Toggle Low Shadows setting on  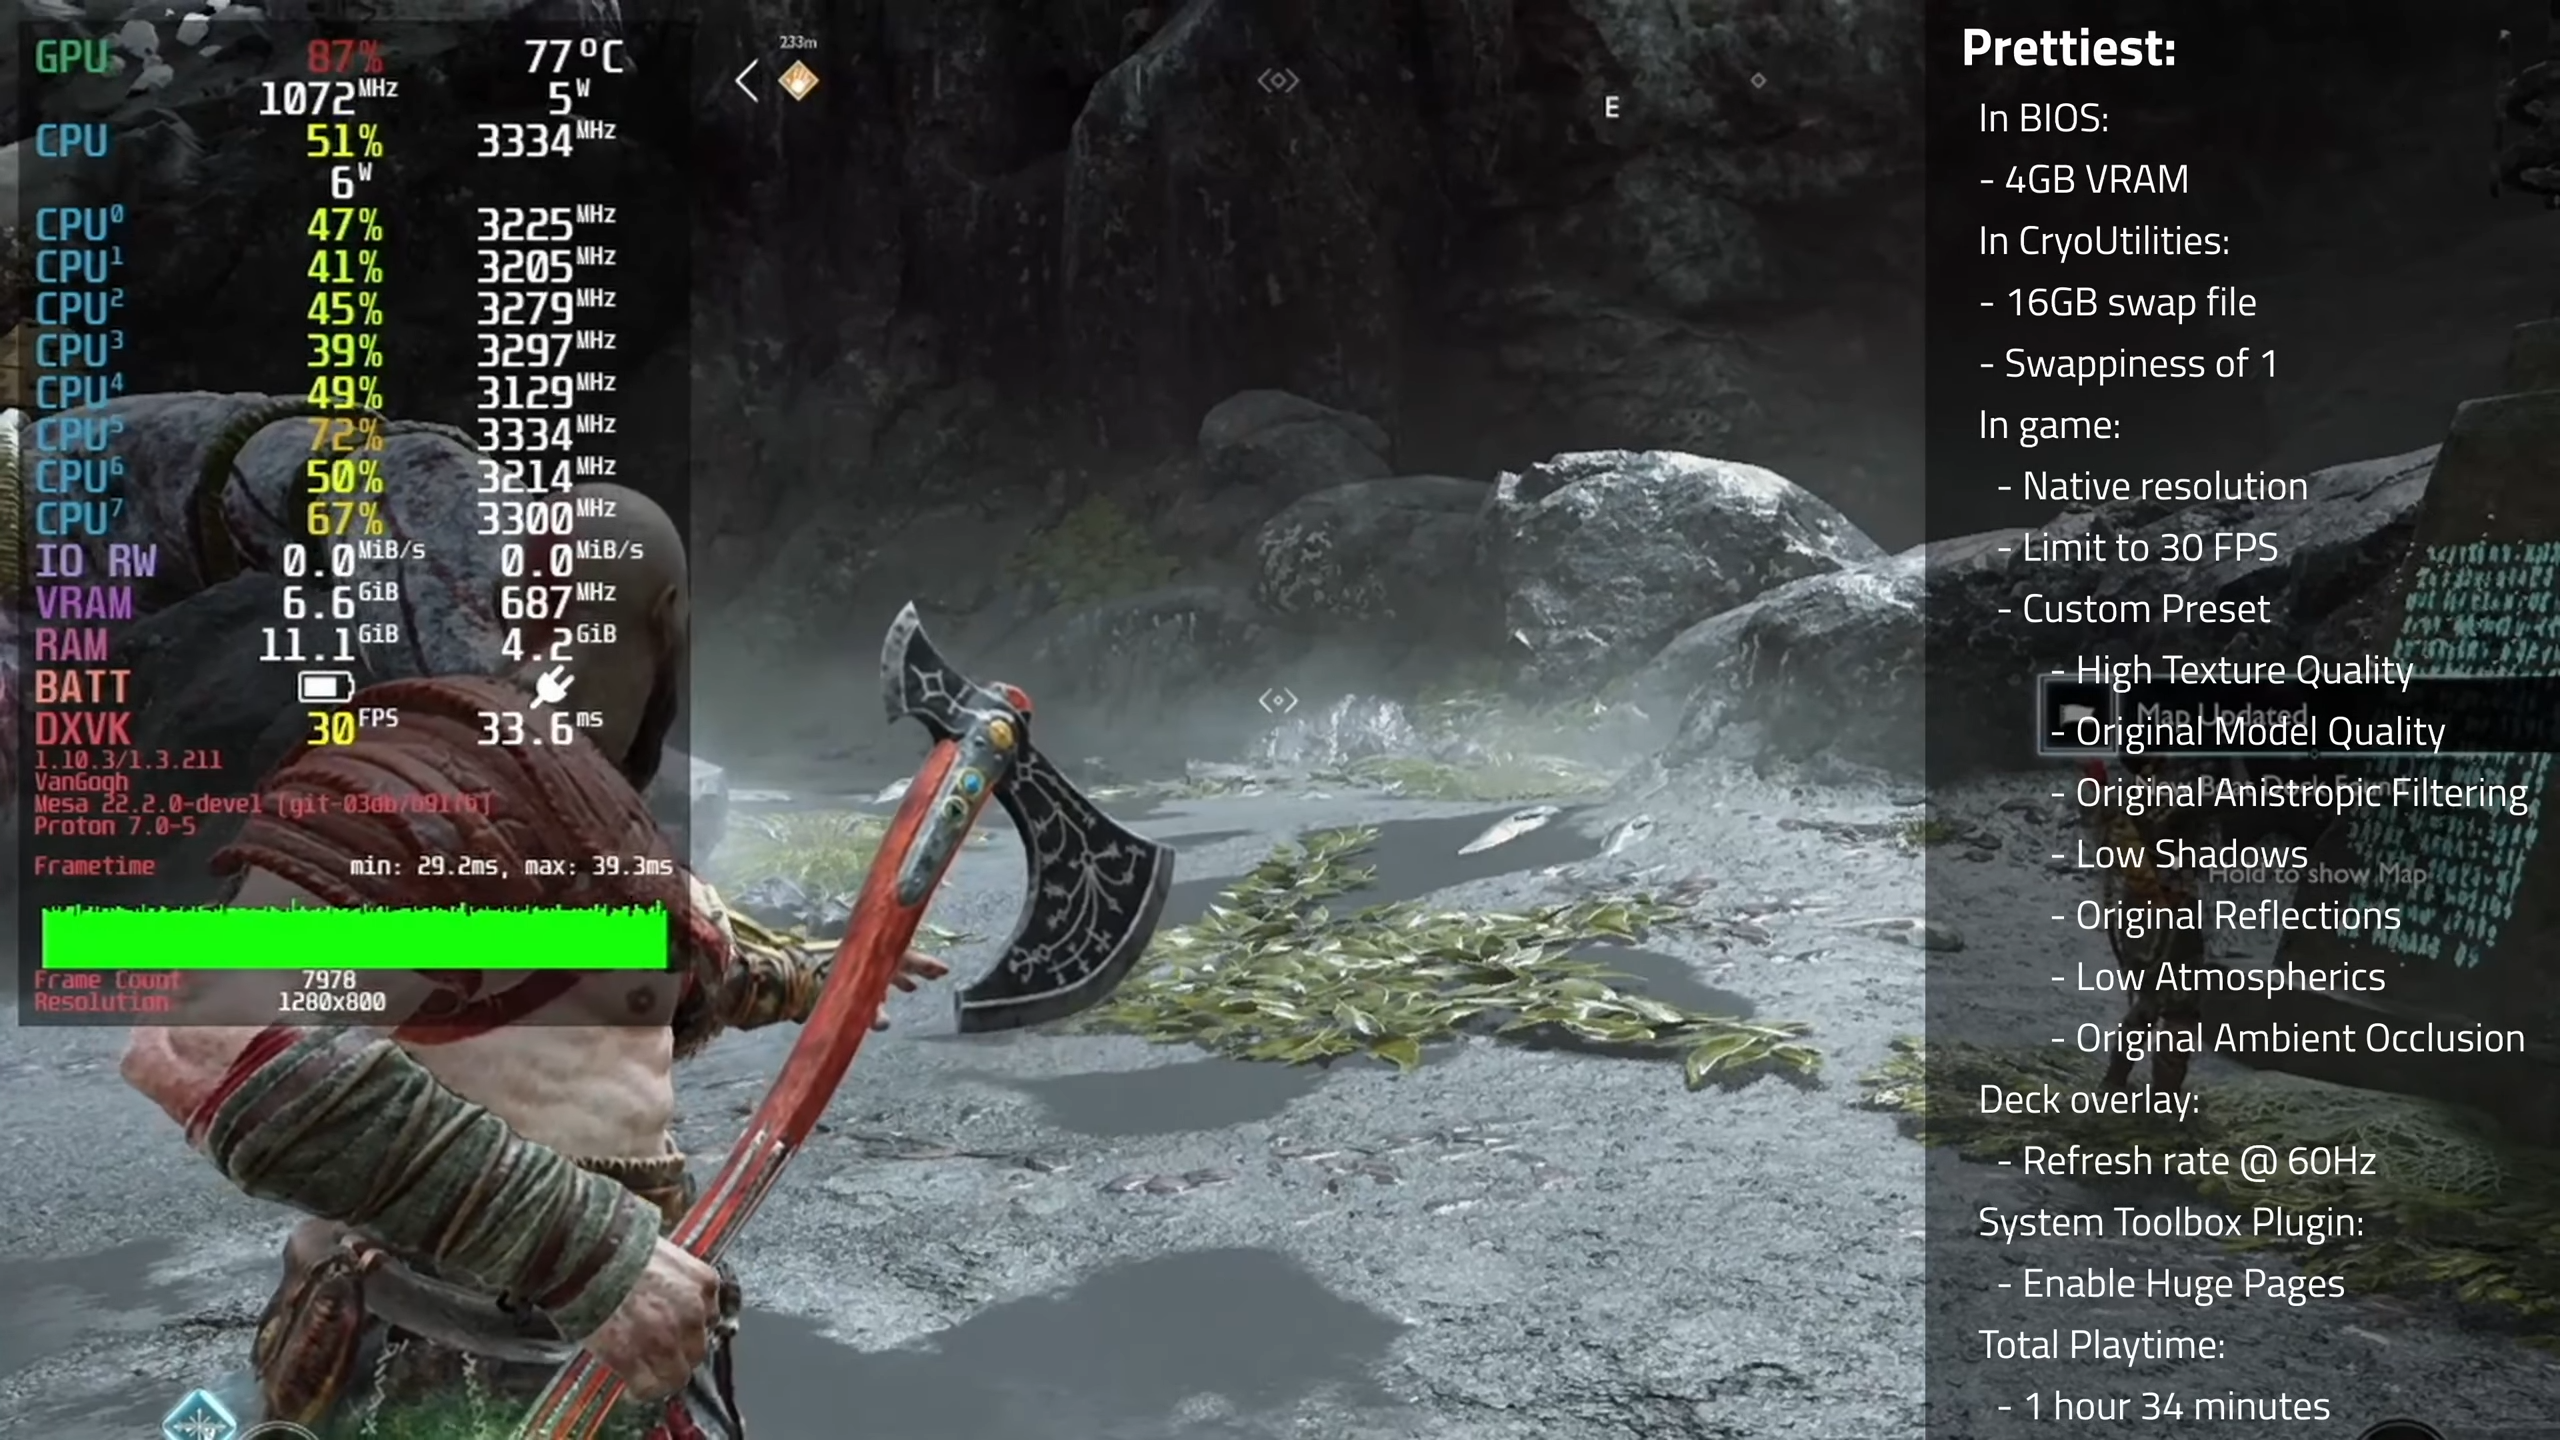[x=2191, y=853]
